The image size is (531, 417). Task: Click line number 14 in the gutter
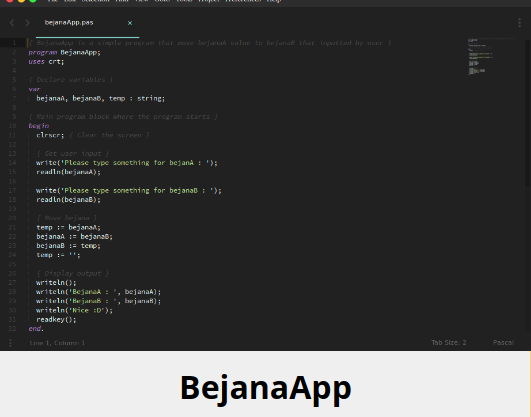(12, 163)
